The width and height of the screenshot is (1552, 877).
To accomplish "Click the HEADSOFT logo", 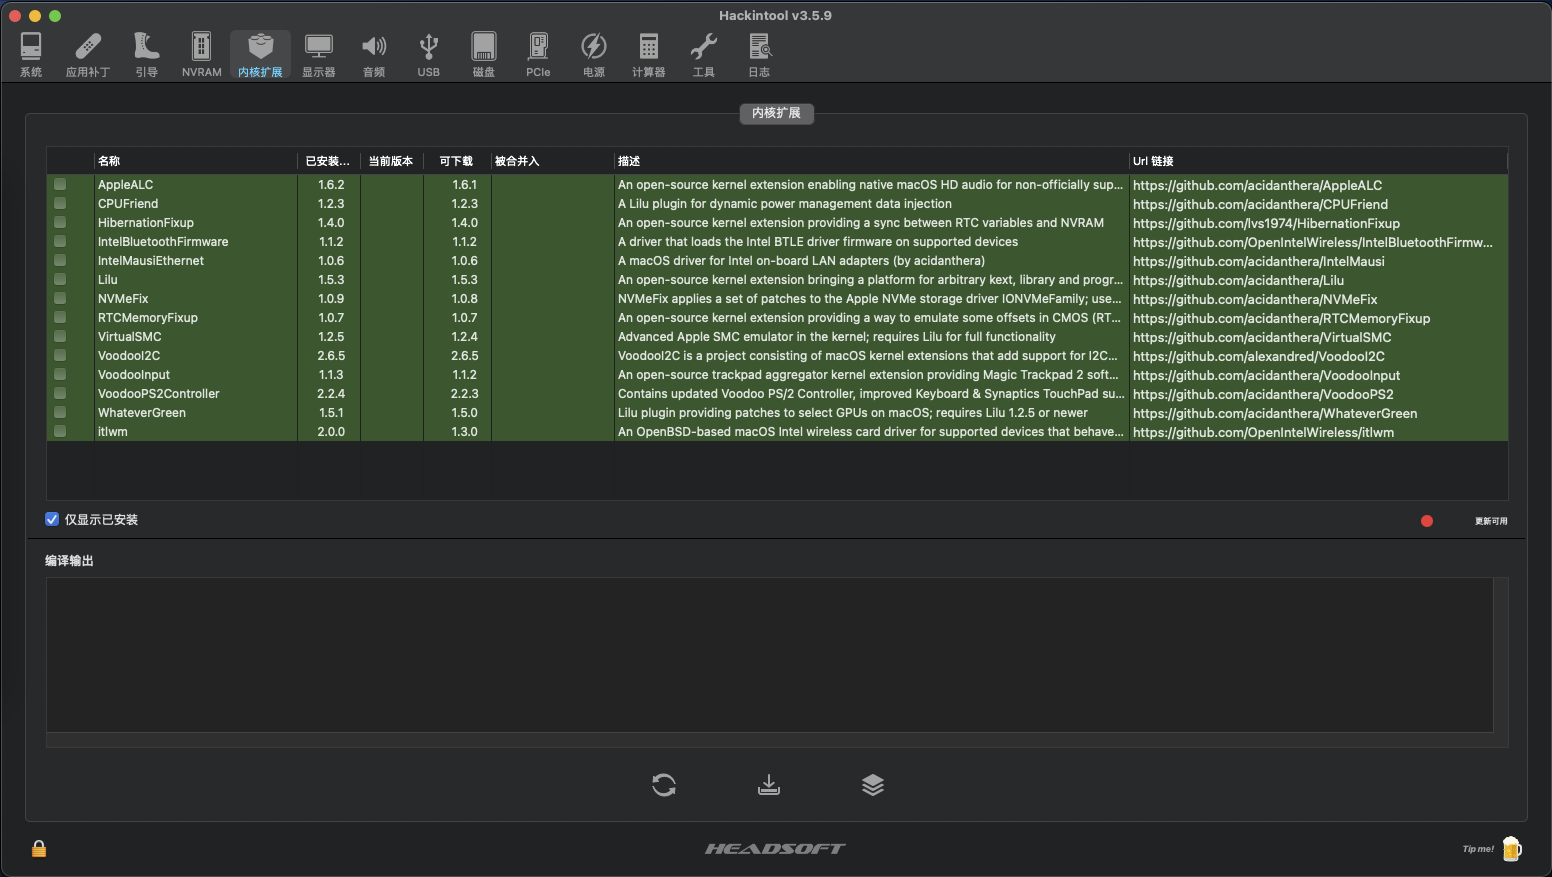I will [x=775, y=849].
